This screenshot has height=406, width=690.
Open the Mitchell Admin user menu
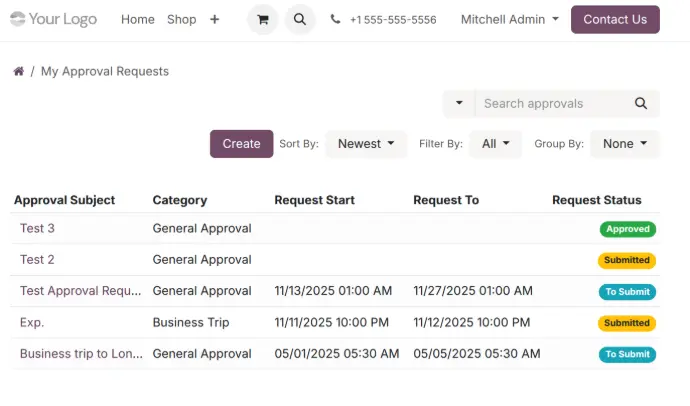click(509, 19)
